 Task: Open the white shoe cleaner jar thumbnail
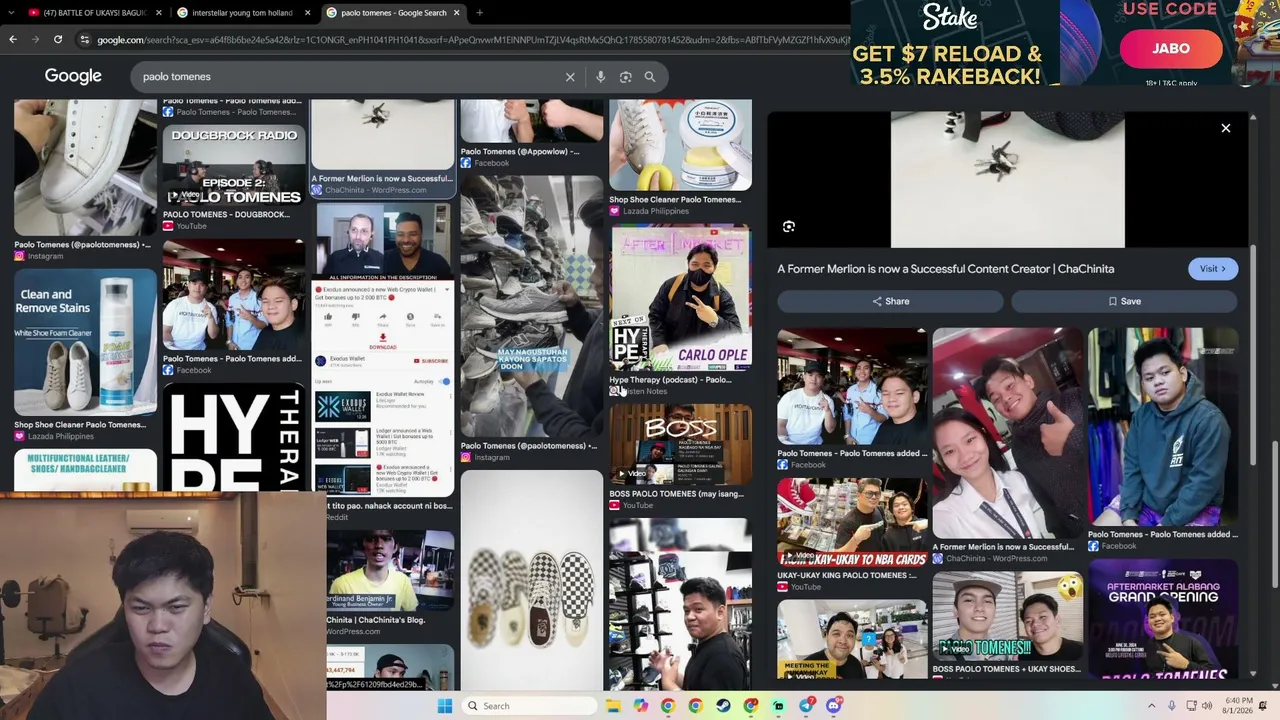(x=680, y=146)
